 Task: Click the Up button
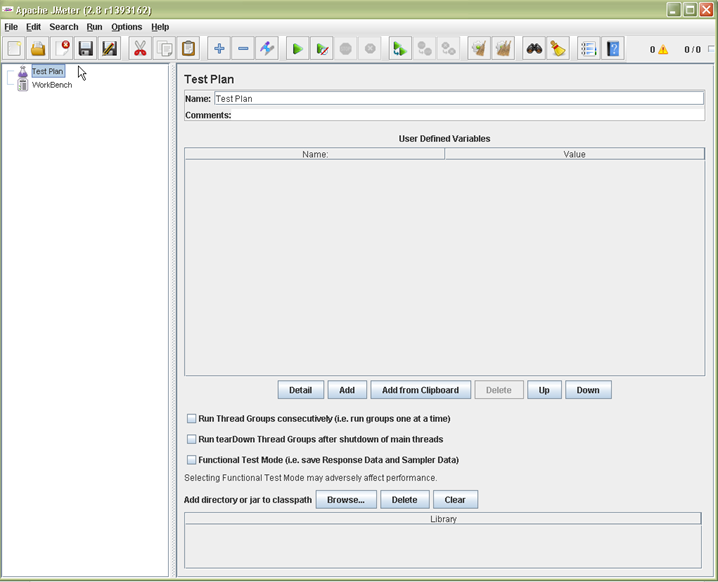click(x=544, y=390)
